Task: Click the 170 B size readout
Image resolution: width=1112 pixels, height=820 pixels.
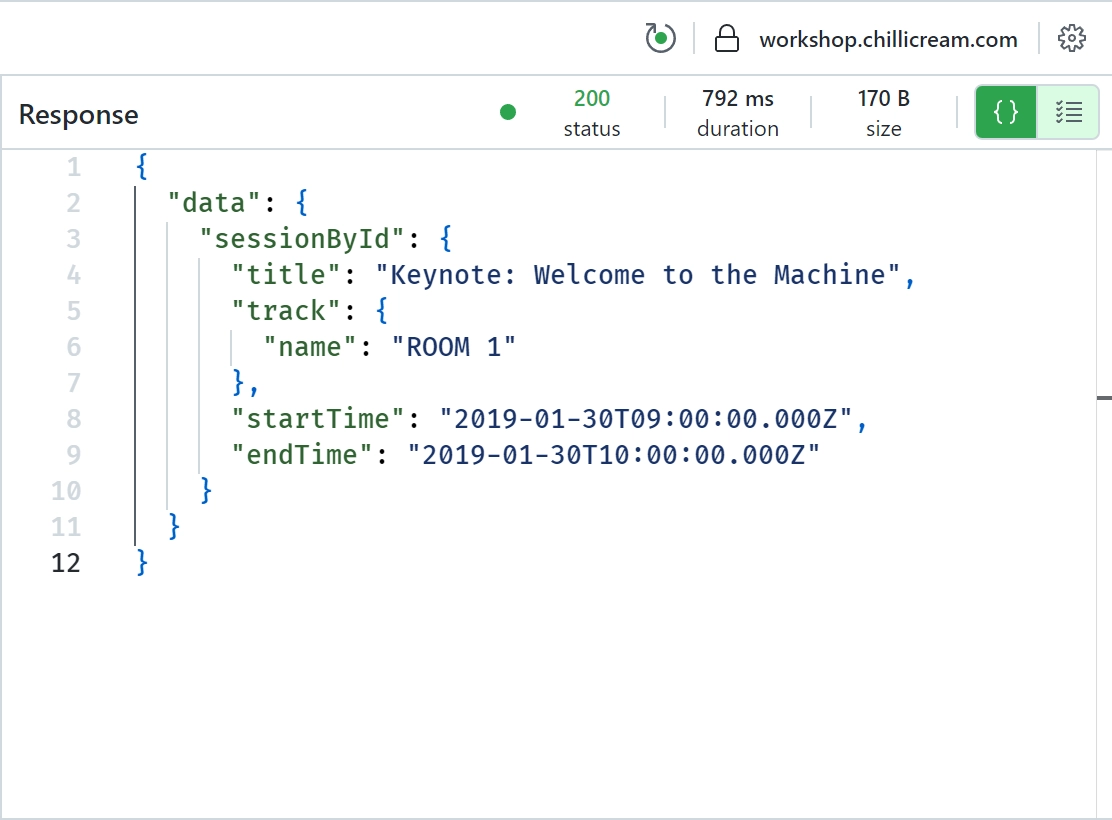Action: (x=884, y=113)
